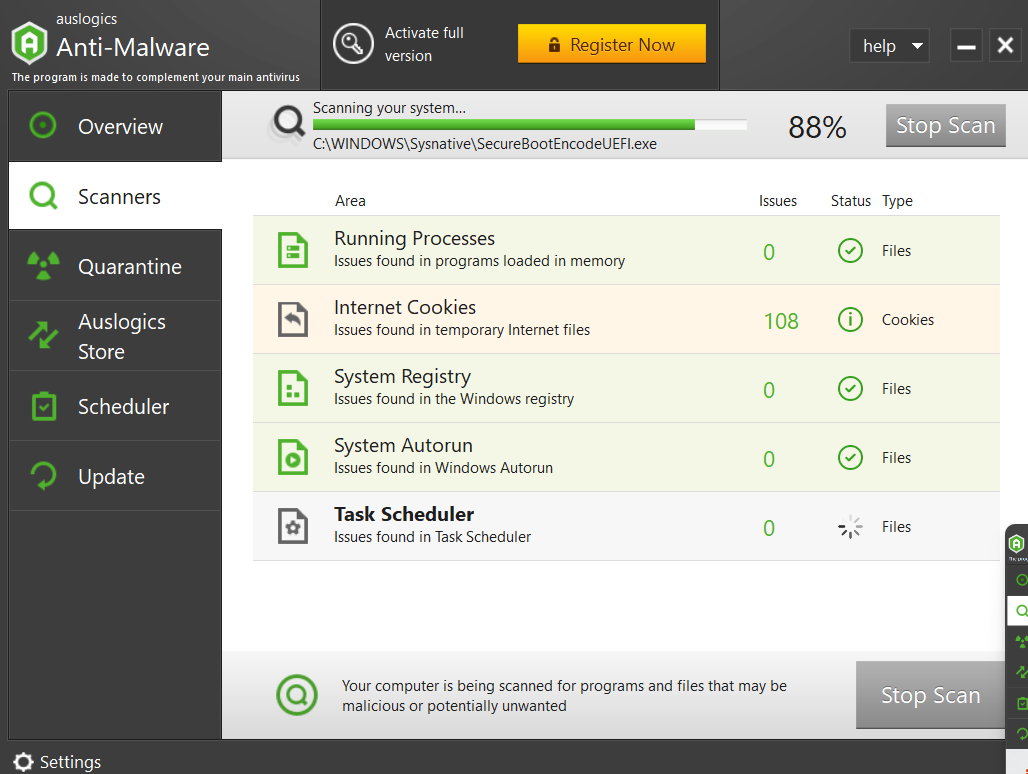Viewport: 1028px width, 774px height.
Task: Click the Task Scheduler gear-file icon
Action: pyautogui.click(x=292, y=526)
